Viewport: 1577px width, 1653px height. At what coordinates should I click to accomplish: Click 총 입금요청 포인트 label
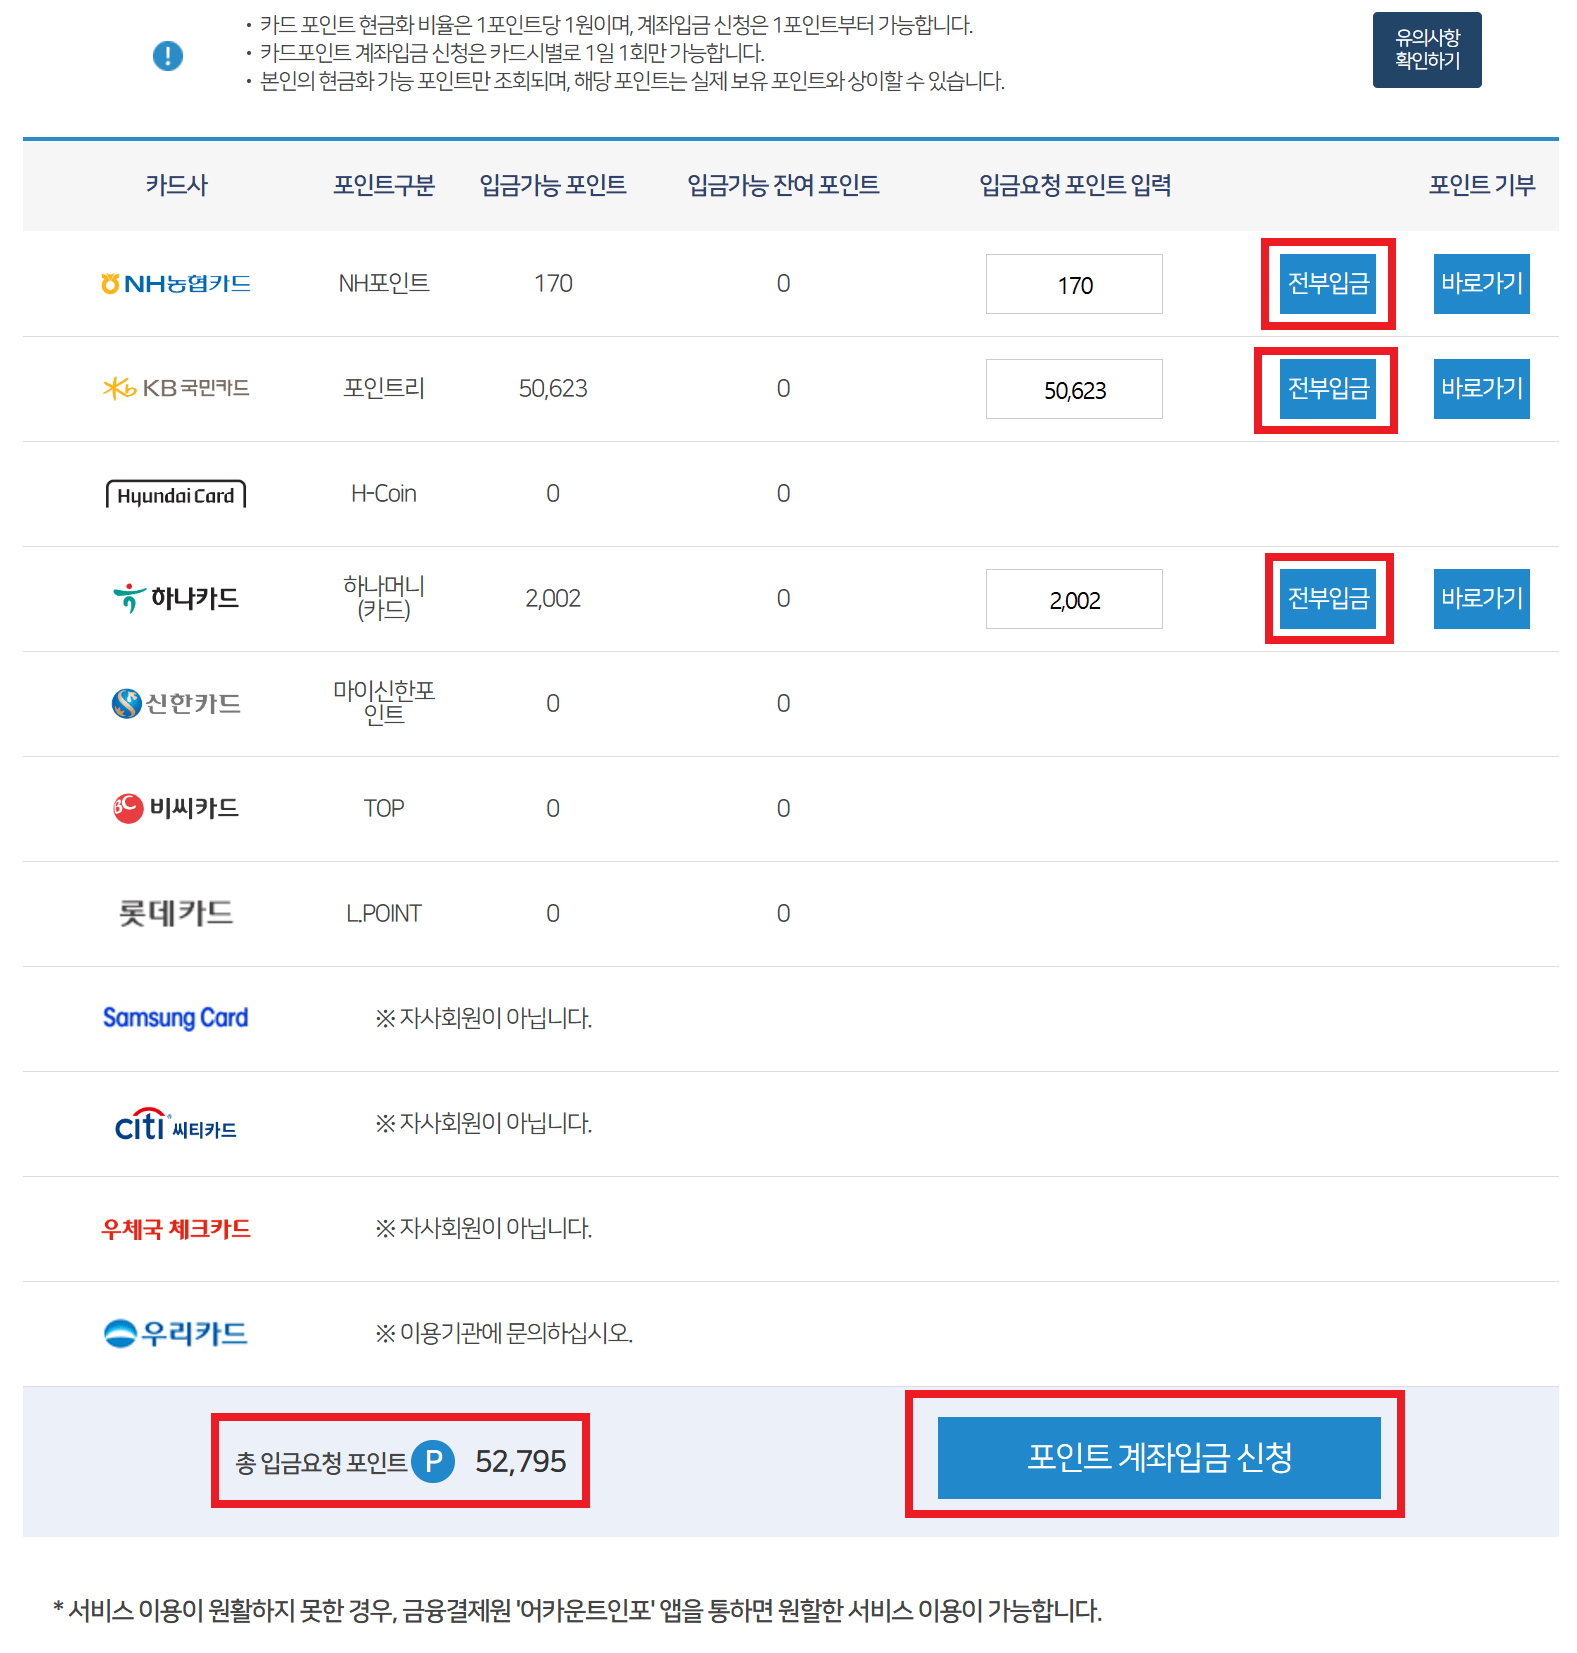click(x=321, y=1463)
